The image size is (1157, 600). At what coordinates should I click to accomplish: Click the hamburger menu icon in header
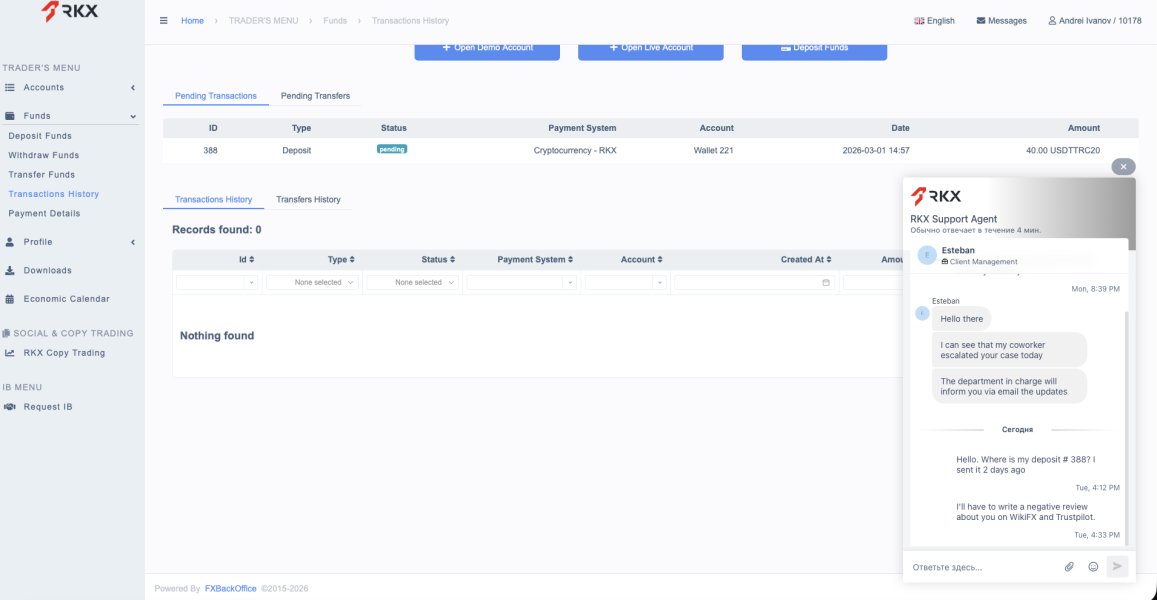(x=164, y=21)
